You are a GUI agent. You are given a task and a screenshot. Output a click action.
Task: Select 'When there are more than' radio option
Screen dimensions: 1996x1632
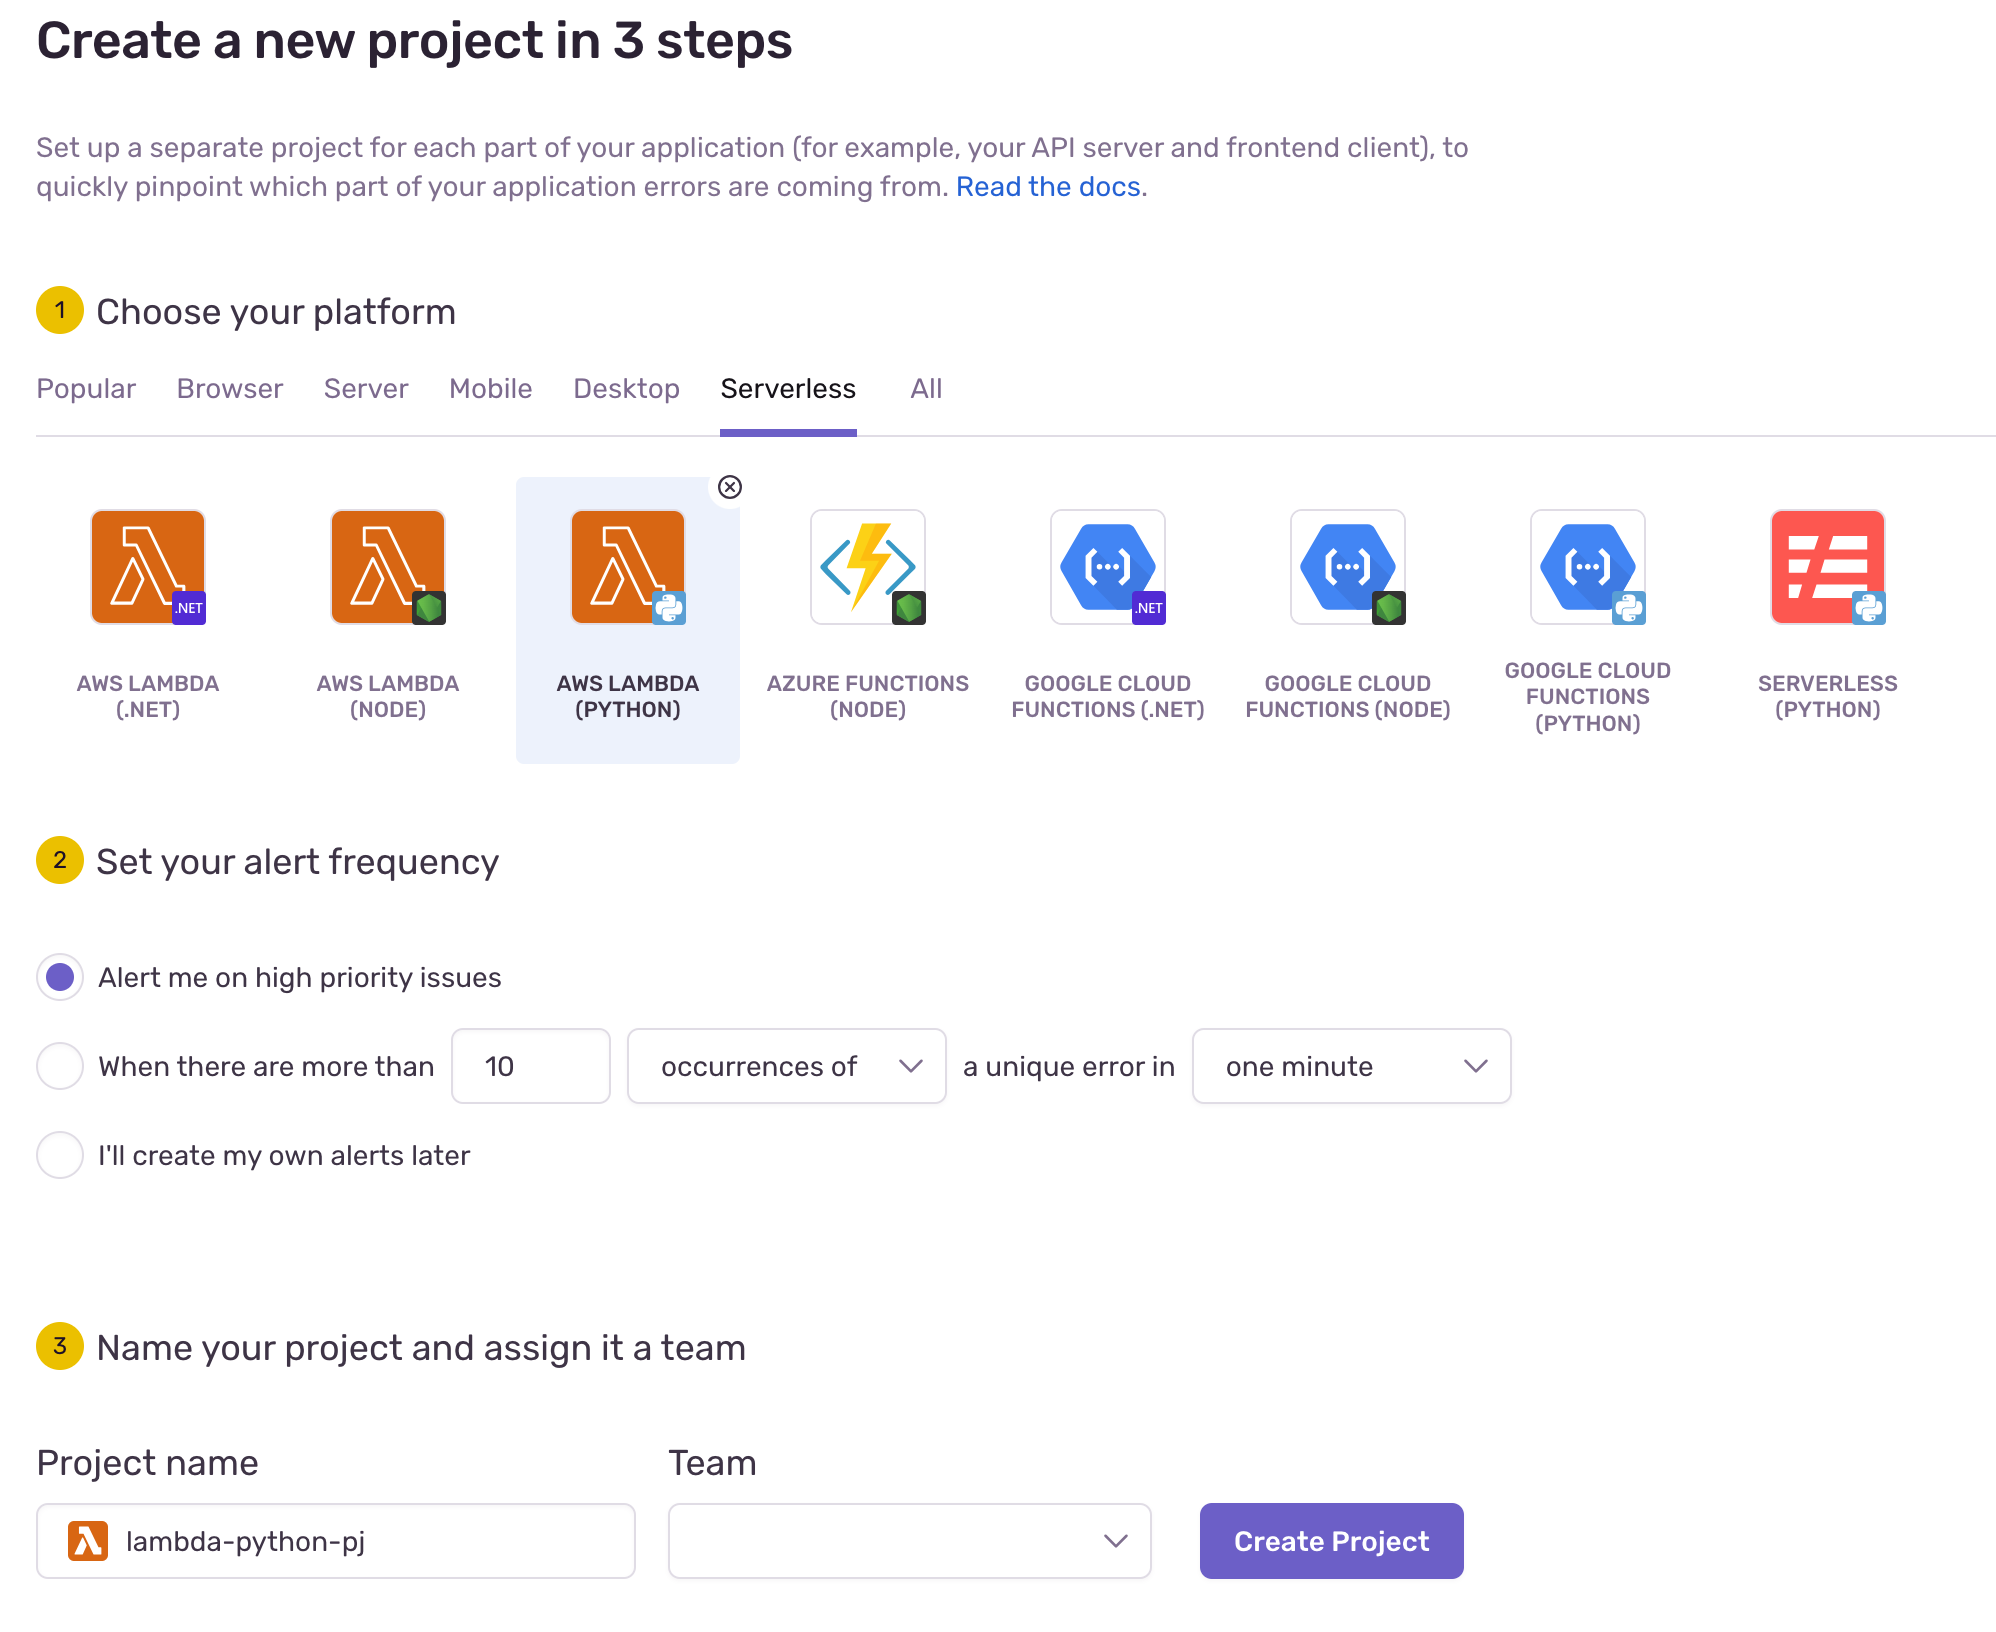[60, 1066]
